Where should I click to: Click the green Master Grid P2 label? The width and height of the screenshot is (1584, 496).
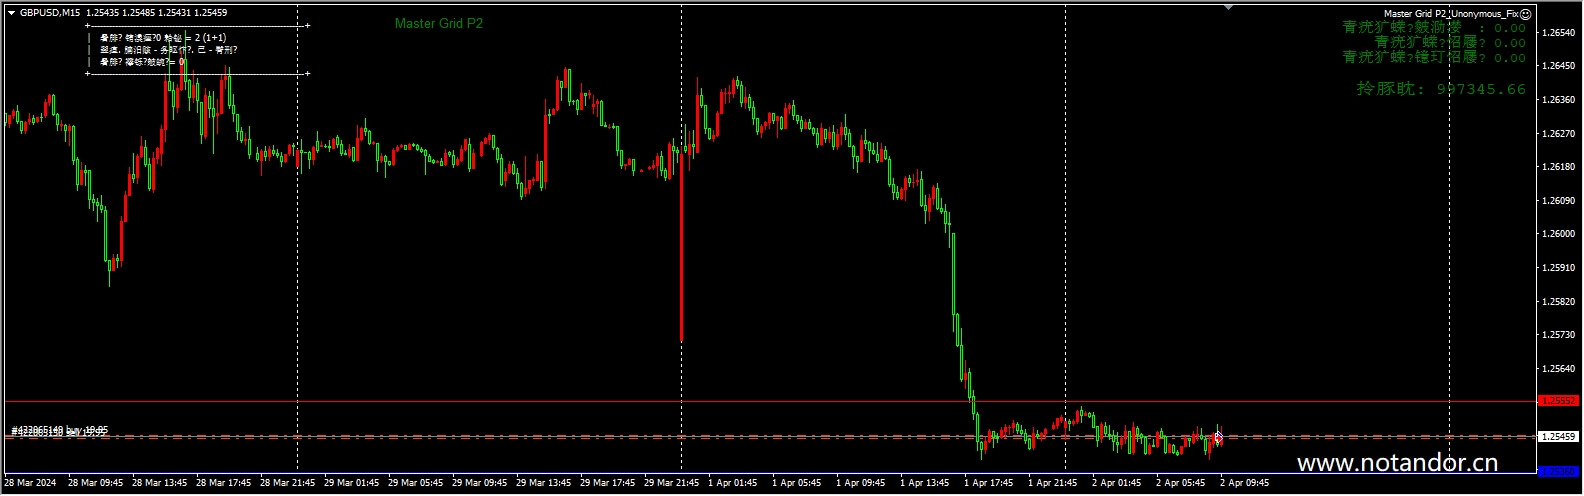click(439, 23)
